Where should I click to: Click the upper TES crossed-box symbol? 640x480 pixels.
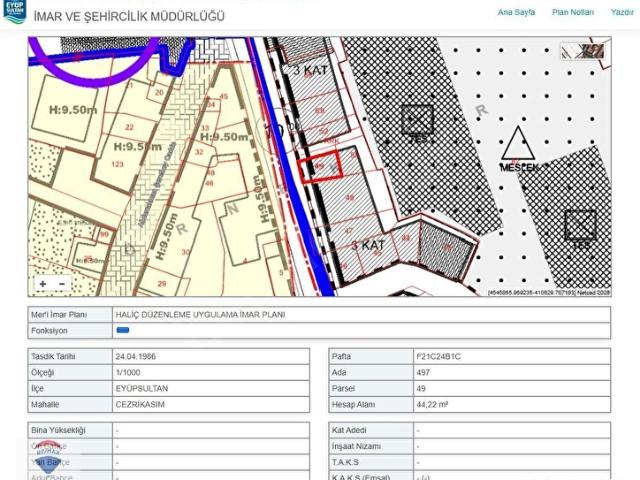click(x=417, y=120)
